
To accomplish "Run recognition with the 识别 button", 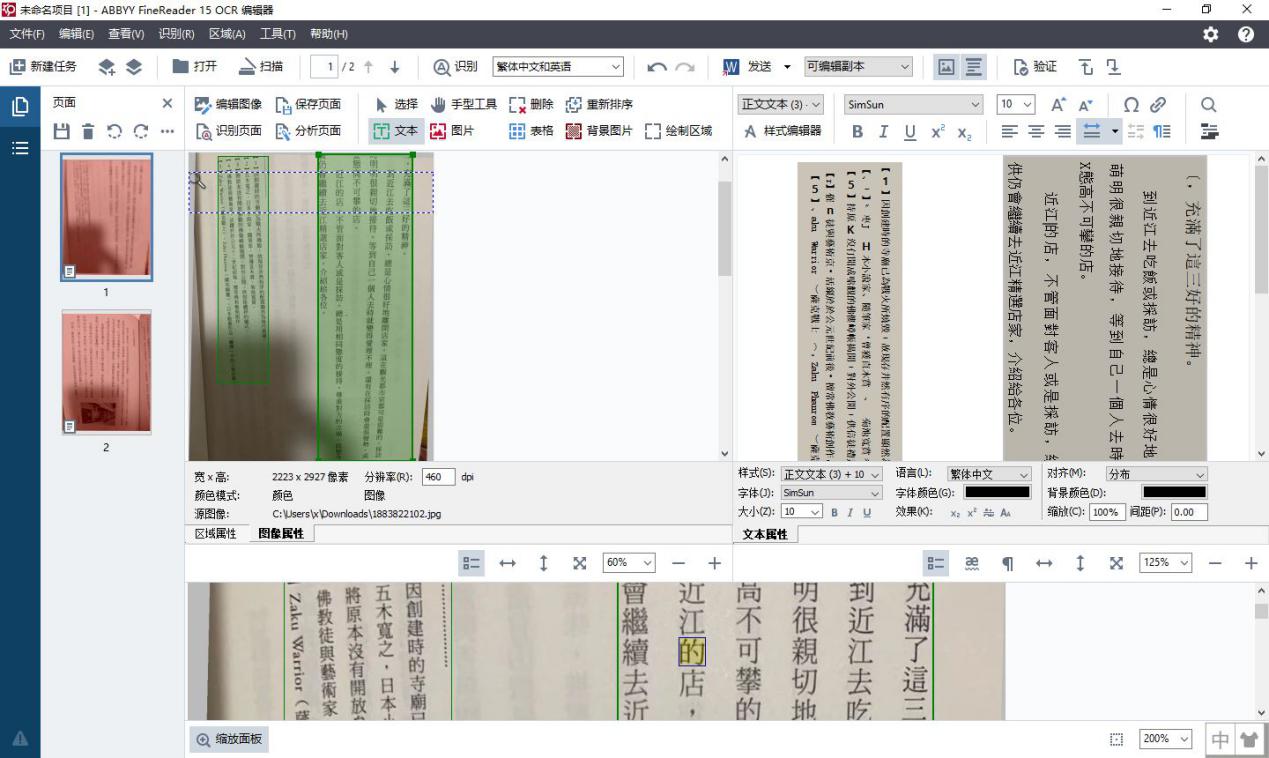I will pos(455,66).
